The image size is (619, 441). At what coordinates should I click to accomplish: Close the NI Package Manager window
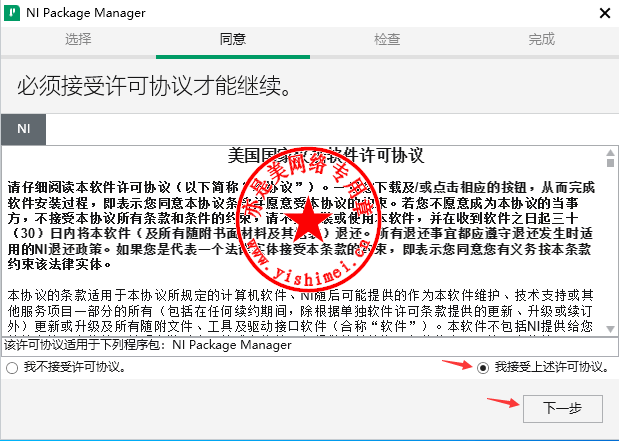coord(604,13)
